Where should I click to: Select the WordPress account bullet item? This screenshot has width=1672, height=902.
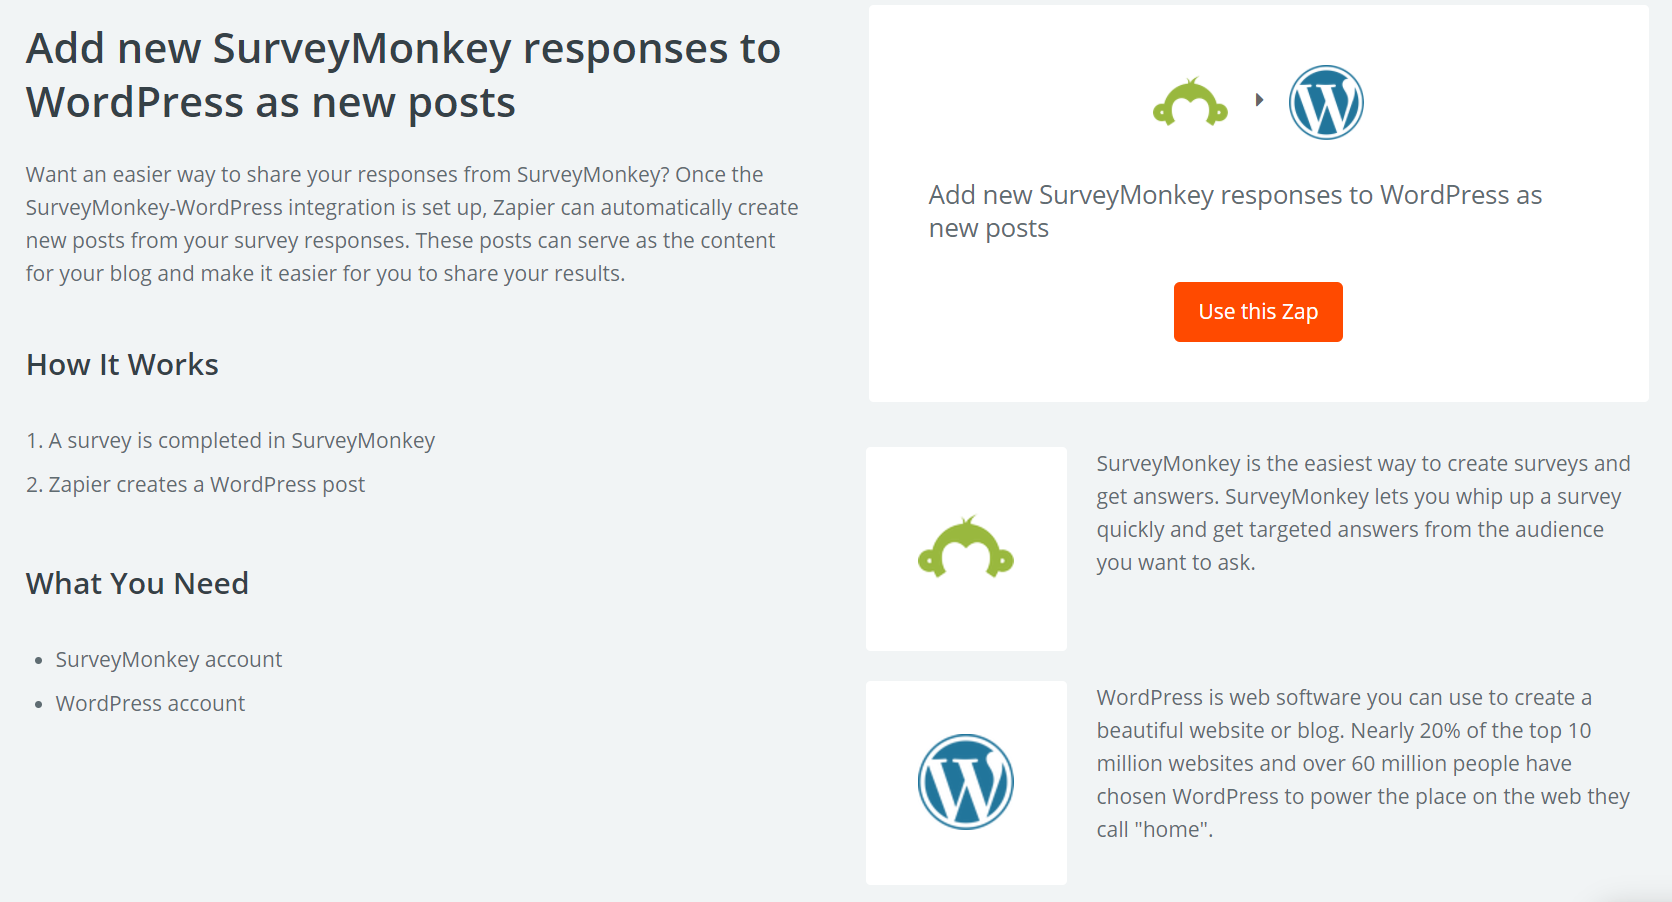point(150,703)
